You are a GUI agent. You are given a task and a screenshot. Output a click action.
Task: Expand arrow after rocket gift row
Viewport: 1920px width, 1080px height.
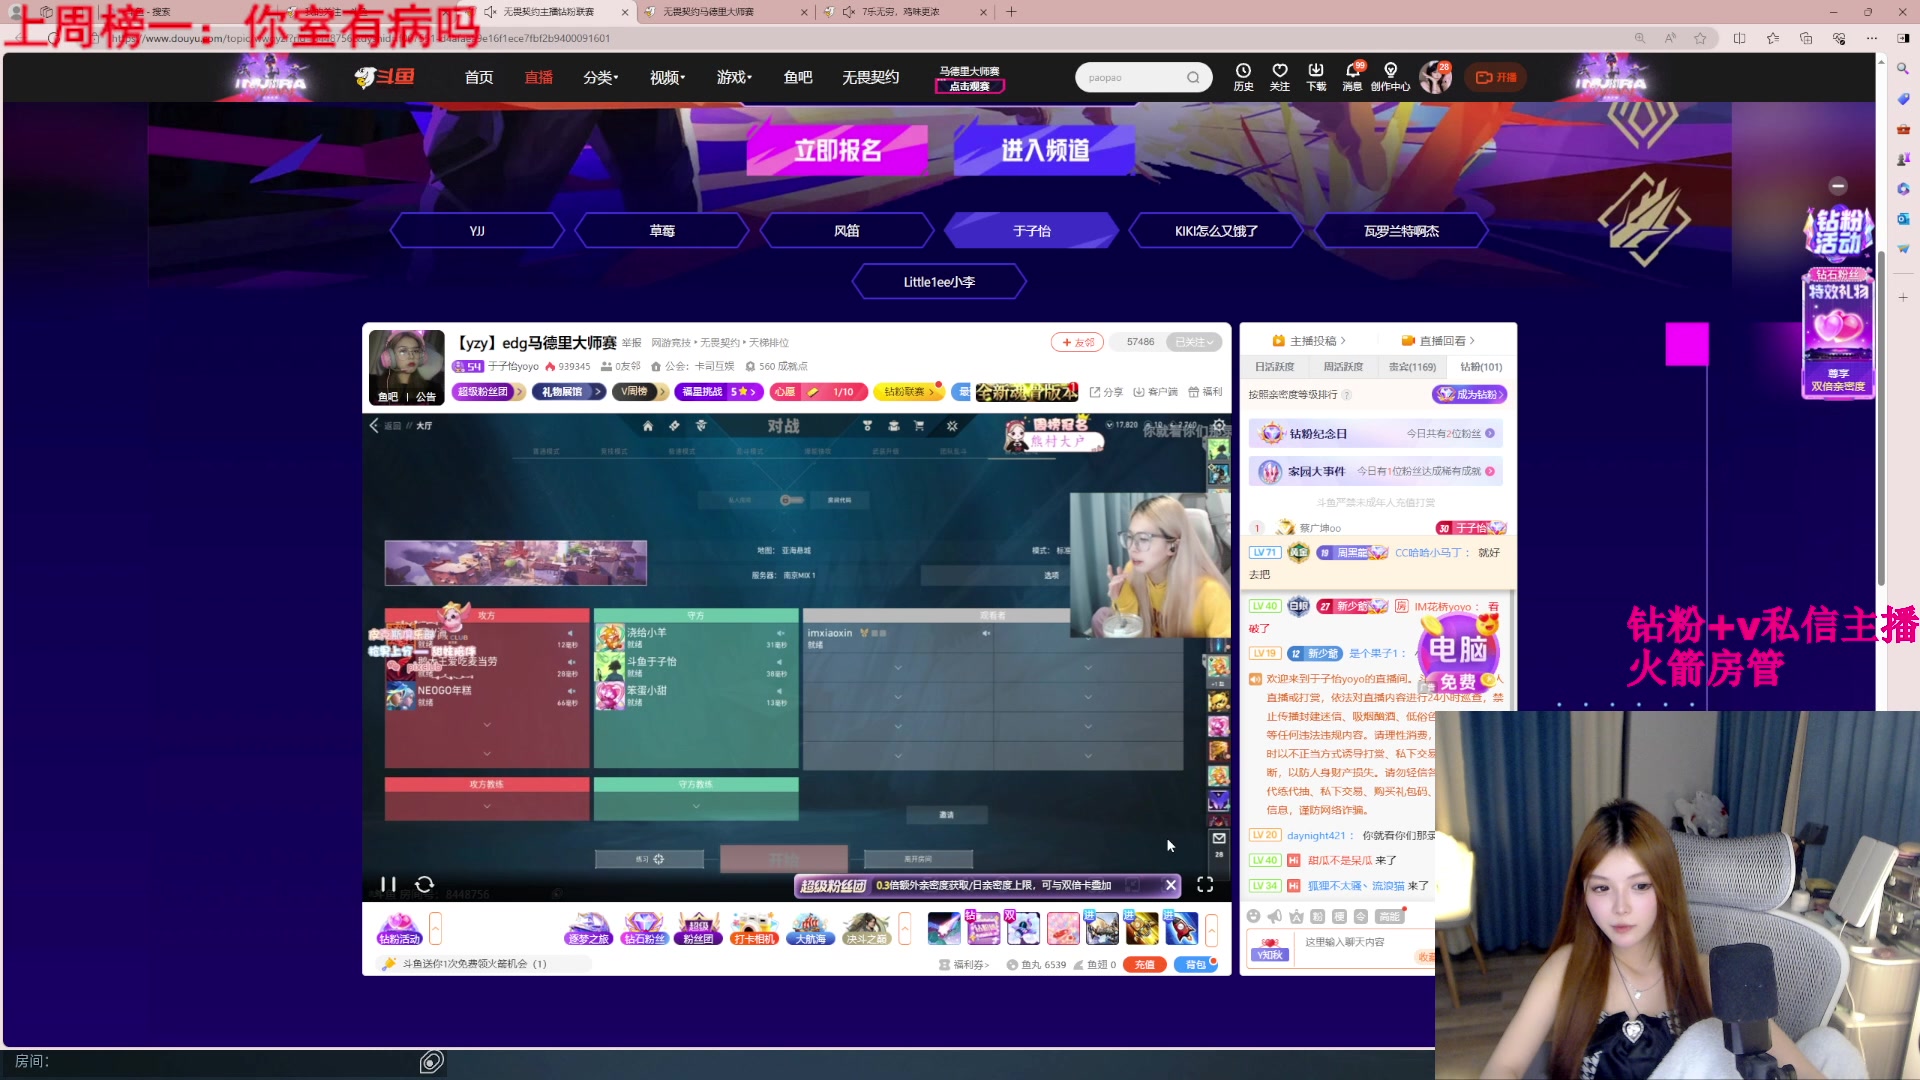coord(1212,929)
